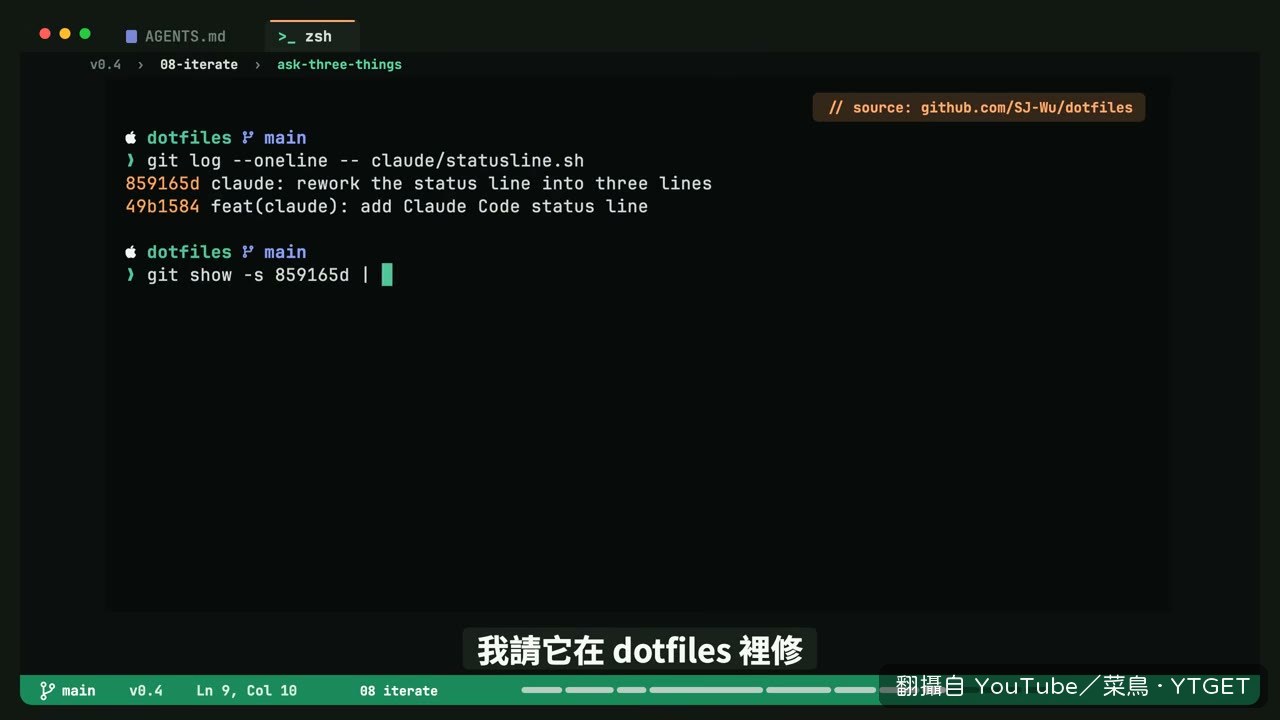Click the green terminal cursor block

[387, 275]
